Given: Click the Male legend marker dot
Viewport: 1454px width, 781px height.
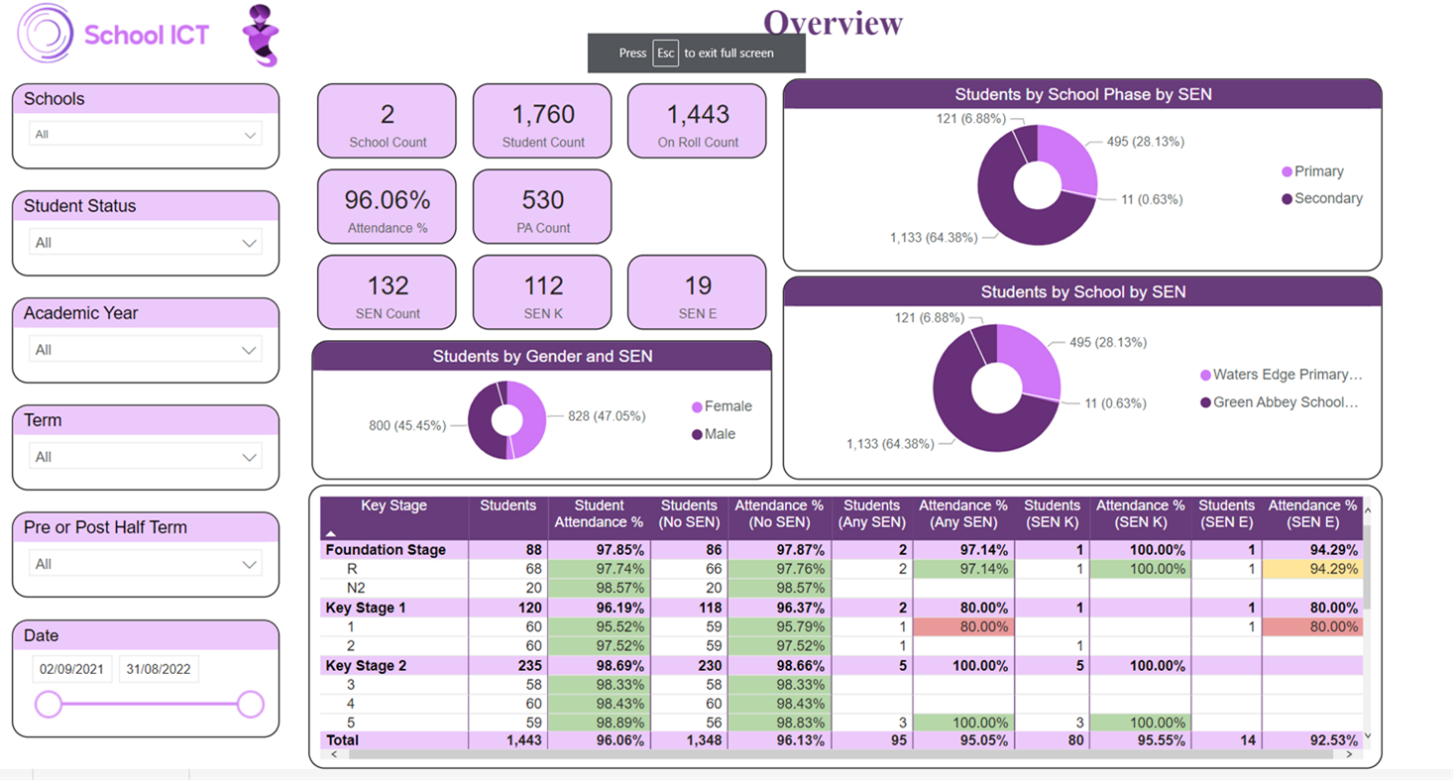Looking at the screenshot, I should (697, 434).
